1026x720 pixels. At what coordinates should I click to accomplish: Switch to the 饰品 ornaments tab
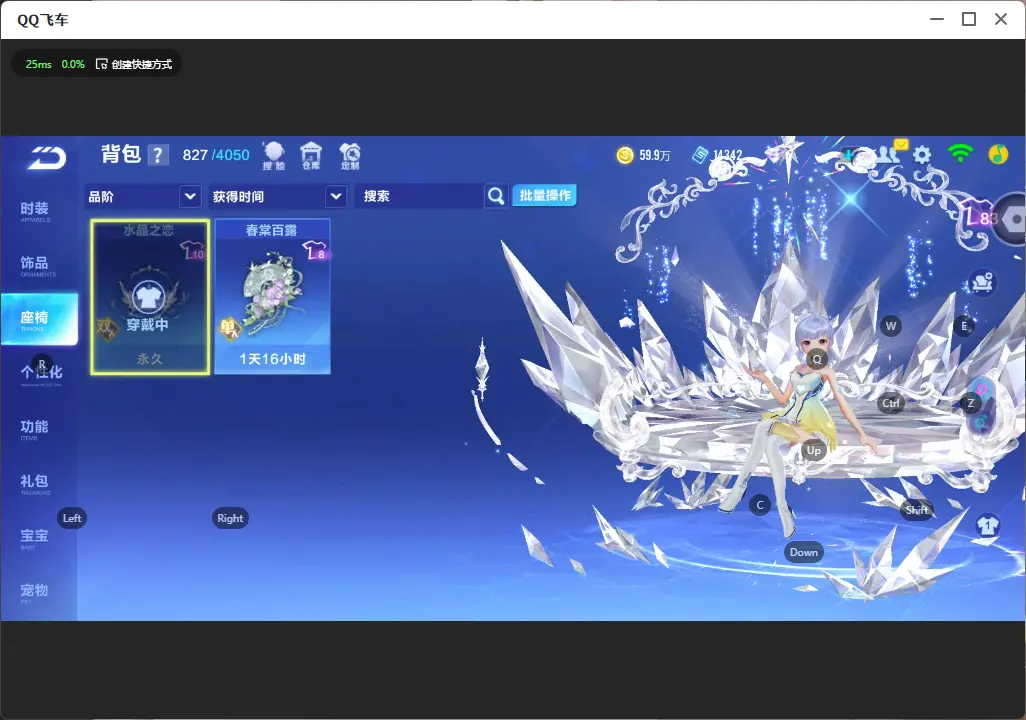click(35, 265)
